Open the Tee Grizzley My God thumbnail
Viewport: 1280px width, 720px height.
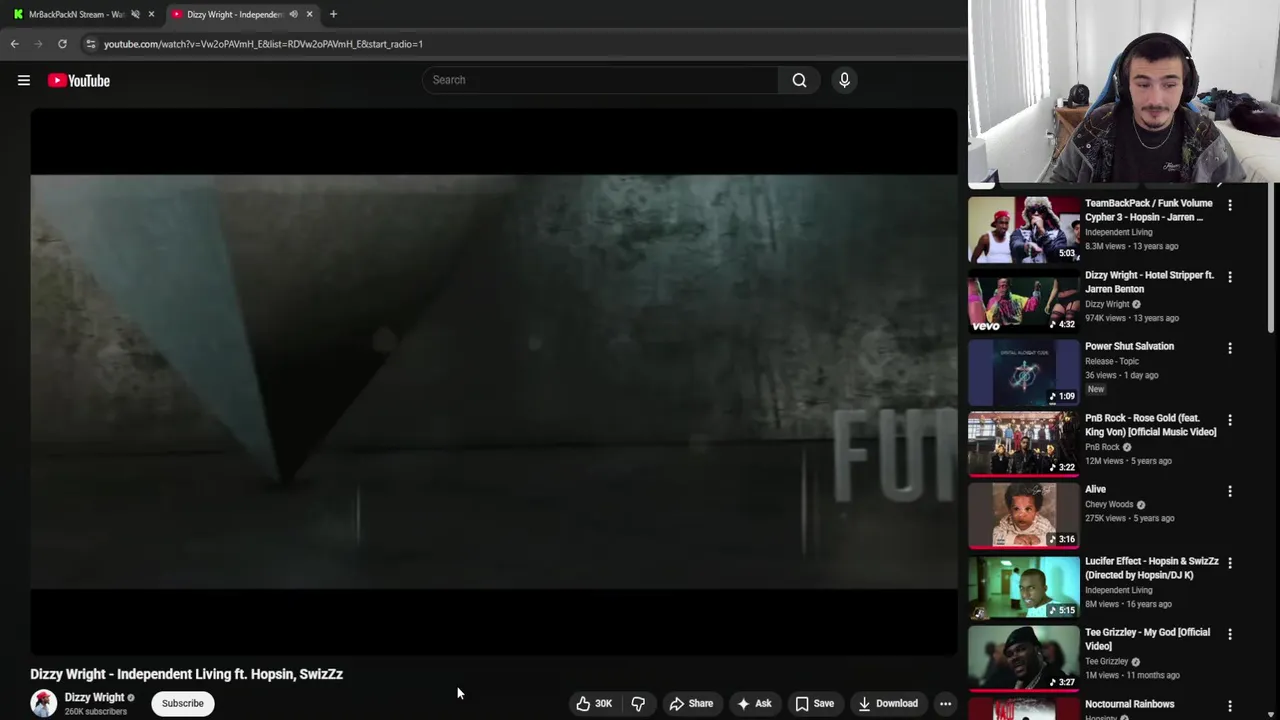pyautogui.click(x=1023, y=658)
